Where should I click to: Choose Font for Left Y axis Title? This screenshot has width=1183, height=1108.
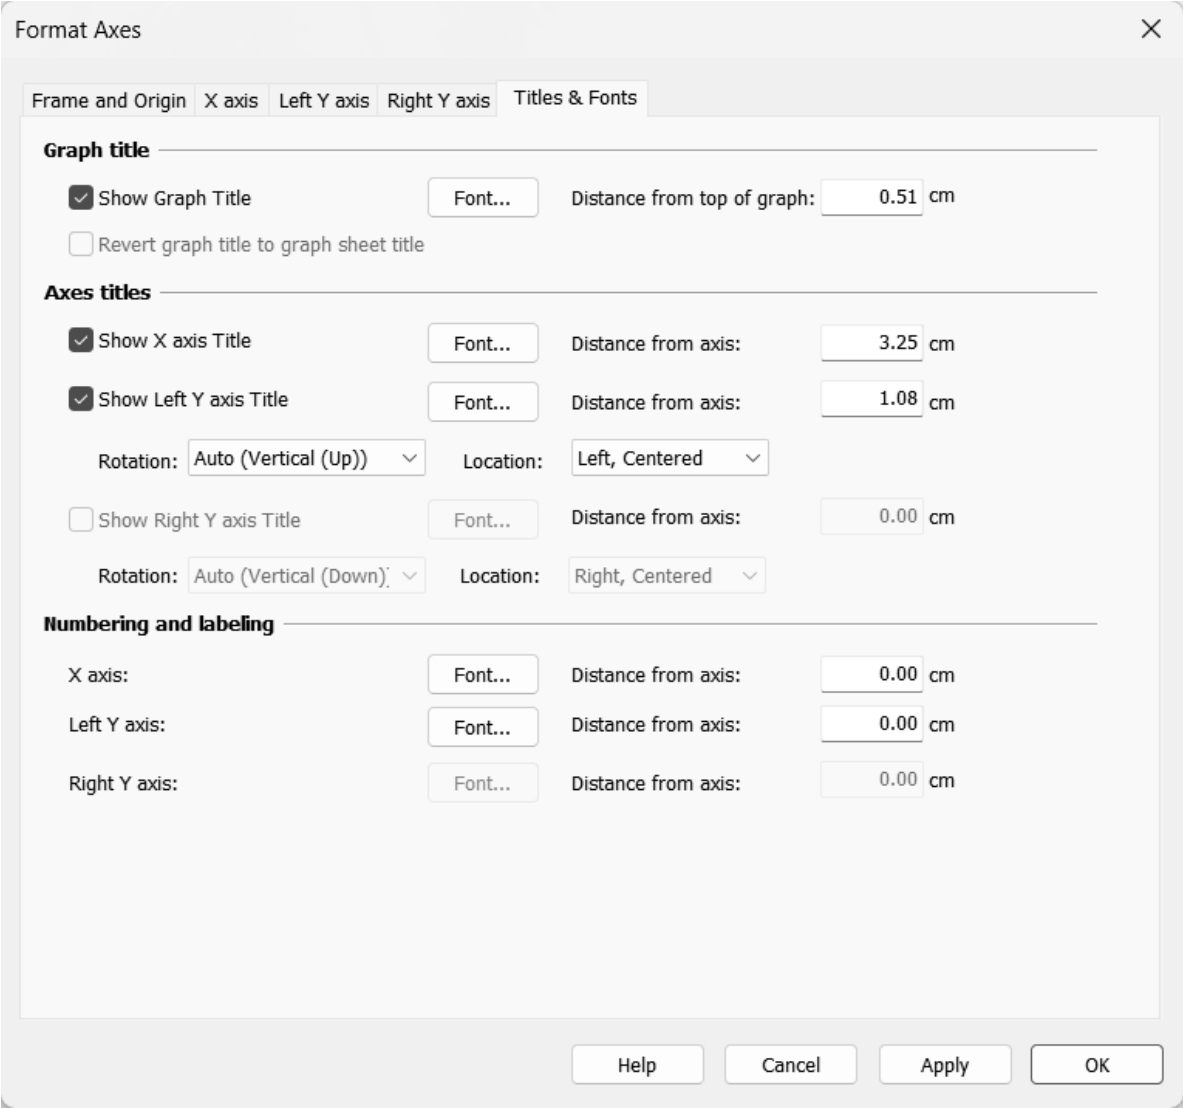[482, 402]
